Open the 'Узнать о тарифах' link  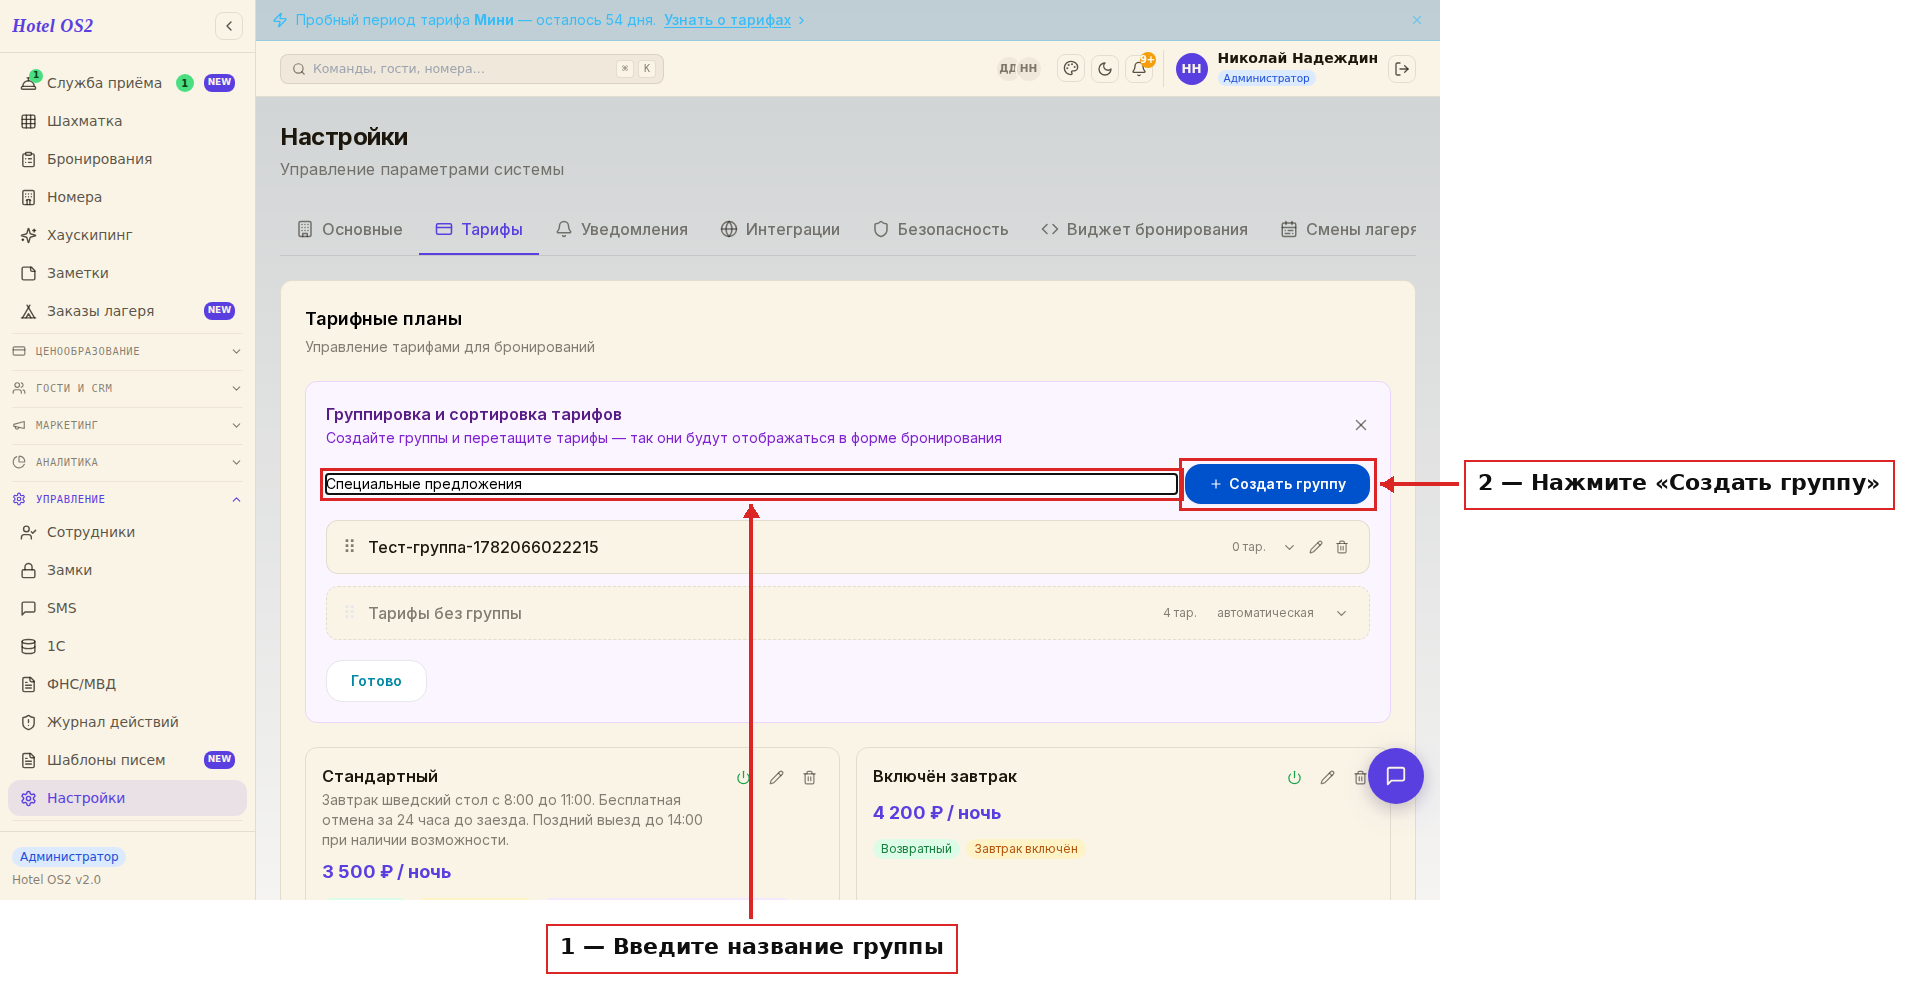tap(727, 20)
